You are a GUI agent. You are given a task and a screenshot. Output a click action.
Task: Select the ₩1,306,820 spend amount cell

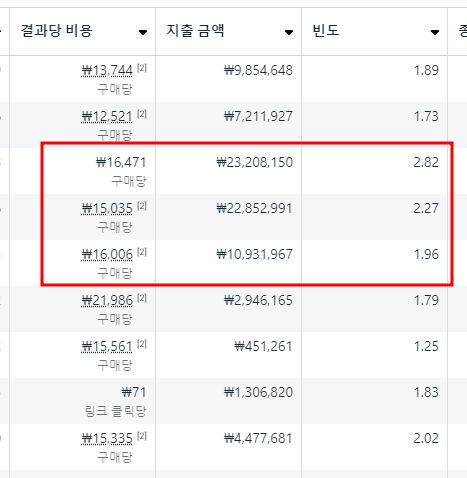229,401
